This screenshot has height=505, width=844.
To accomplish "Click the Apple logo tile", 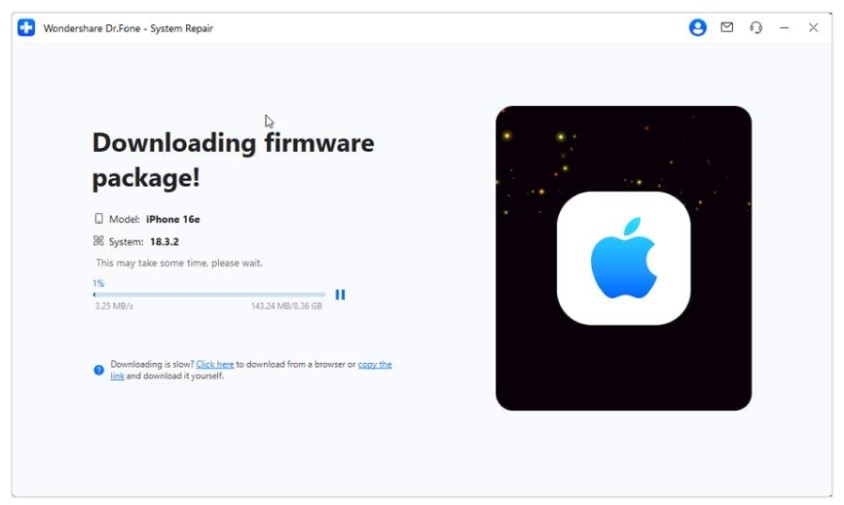I will pyautogui.click(x=623, y=258).
